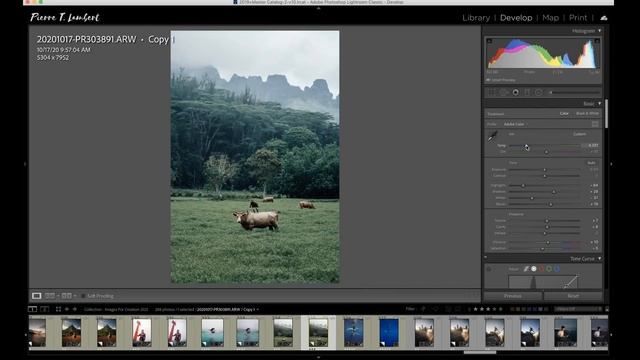Click the filmstrip go back arrow
Screen dimensions: 640x360
tap(67, 309)
